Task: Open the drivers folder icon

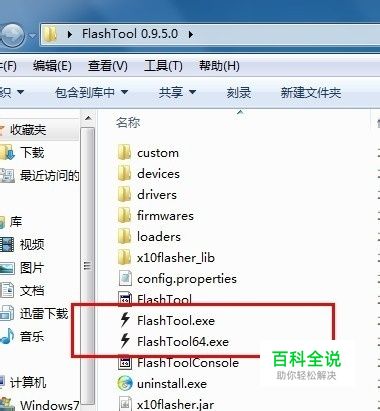Action: tap(124, 195)
